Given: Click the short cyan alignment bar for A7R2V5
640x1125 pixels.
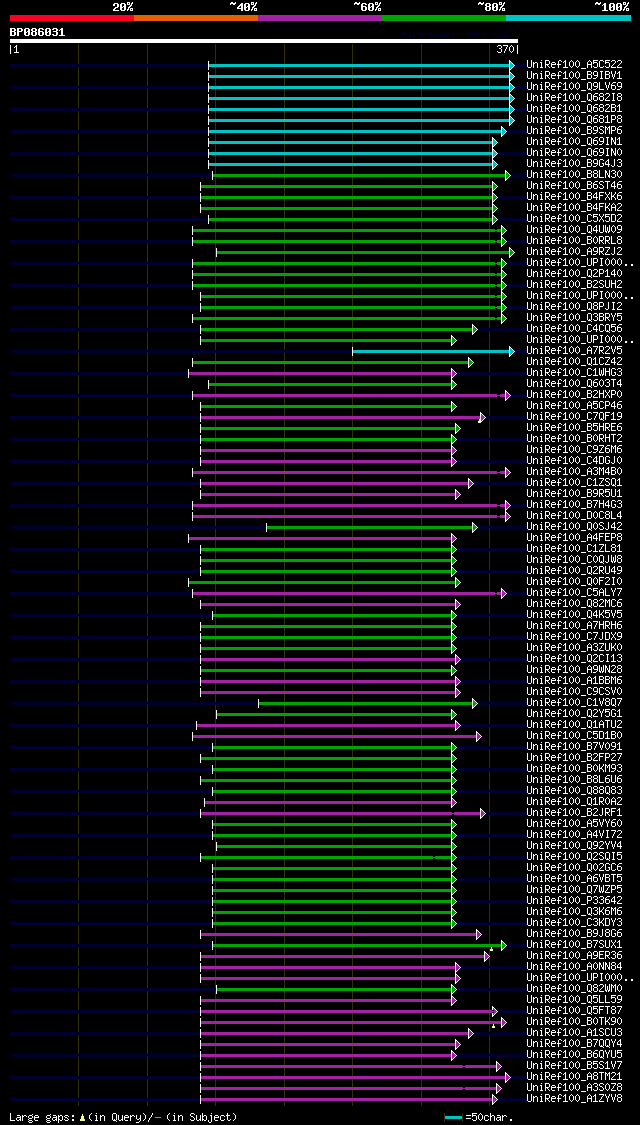Looking at the screenshot, I should [433, 351].
